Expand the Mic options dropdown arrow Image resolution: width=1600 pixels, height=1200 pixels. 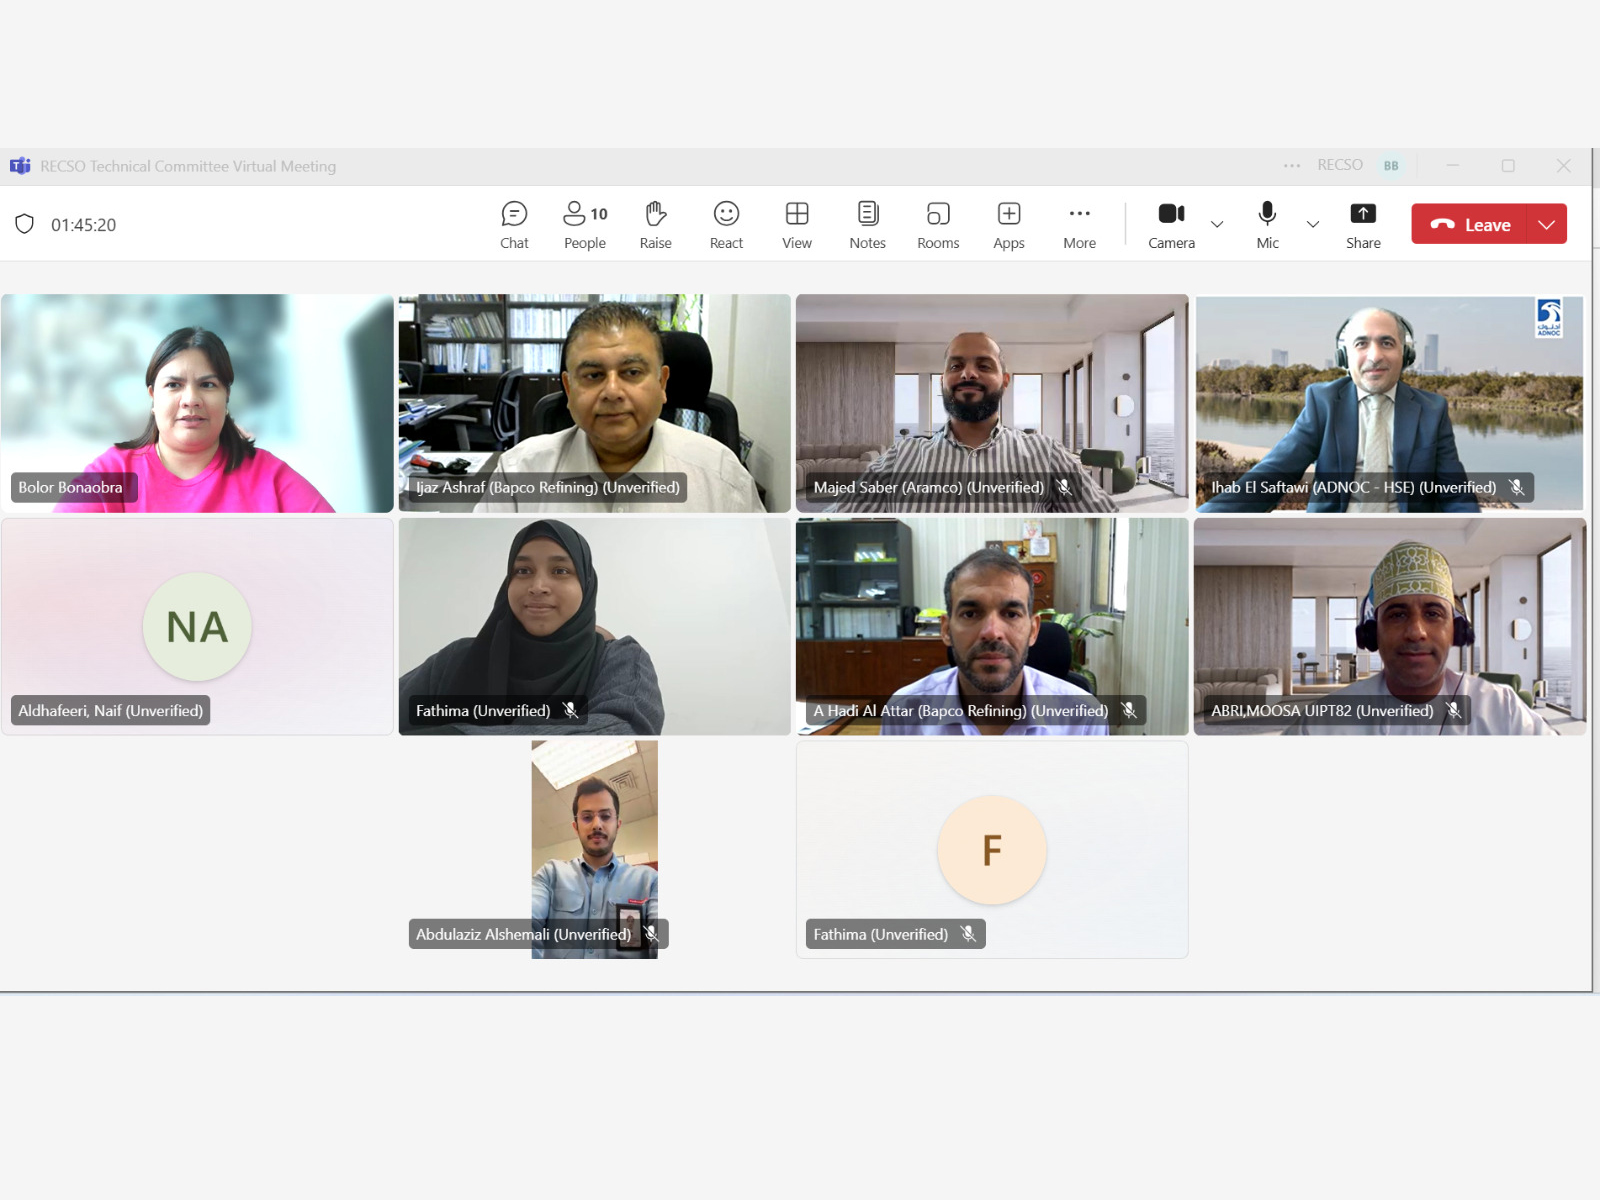[1313, 224]
